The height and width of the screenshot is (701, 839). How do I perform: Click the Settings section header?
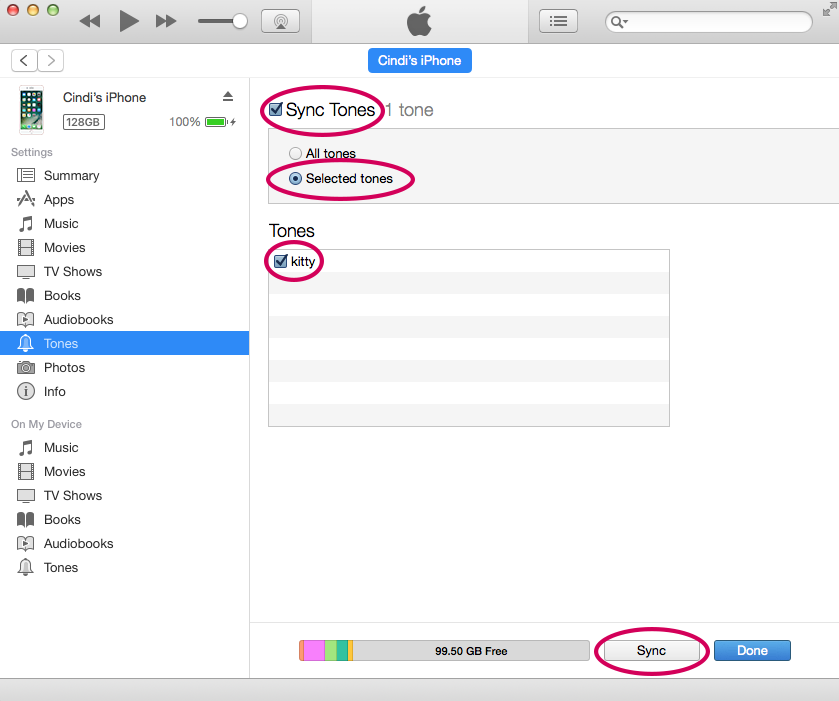[x=32, y=153]
